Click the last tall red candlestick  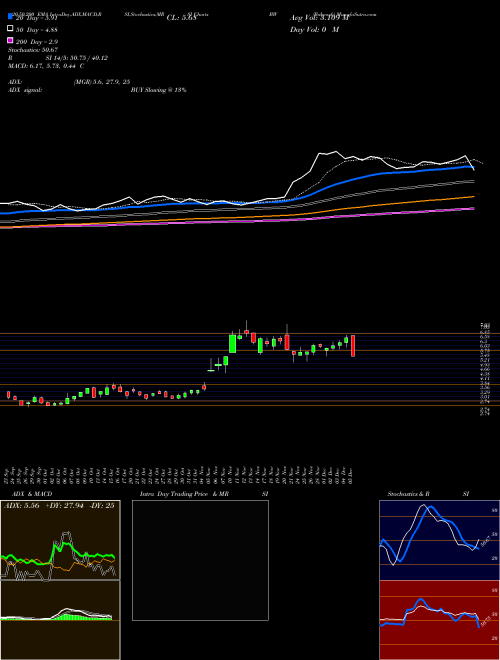(353, 346)
